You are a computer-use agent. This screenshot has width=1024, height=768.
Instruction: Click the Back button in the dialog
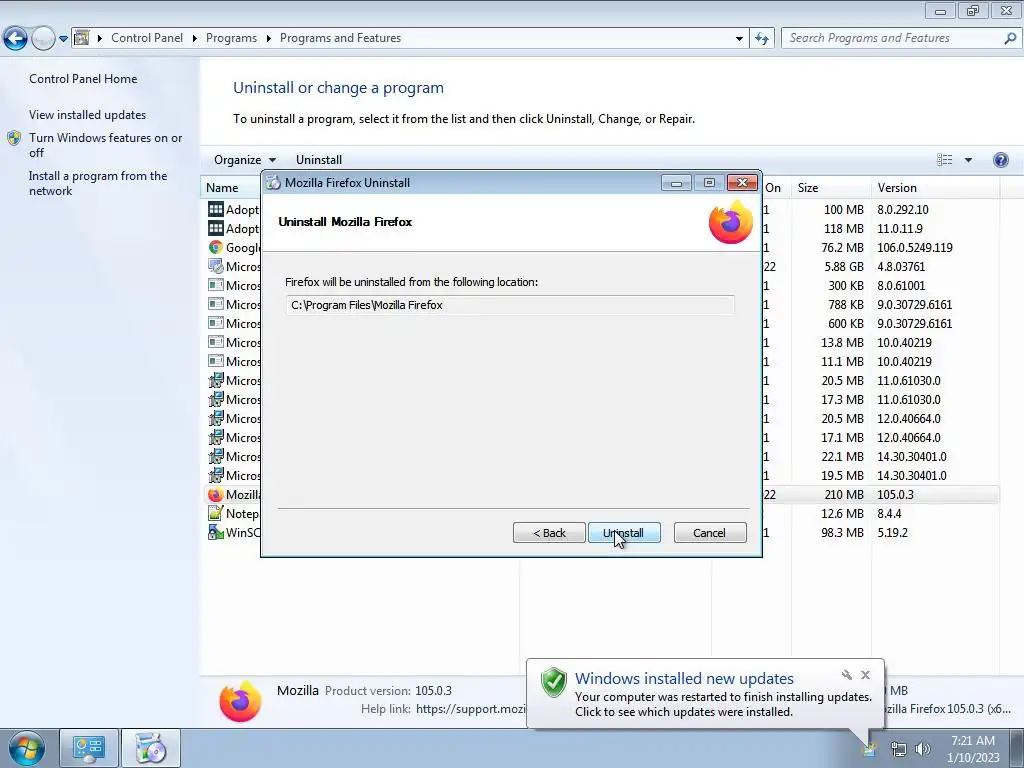tap(549, 533)
